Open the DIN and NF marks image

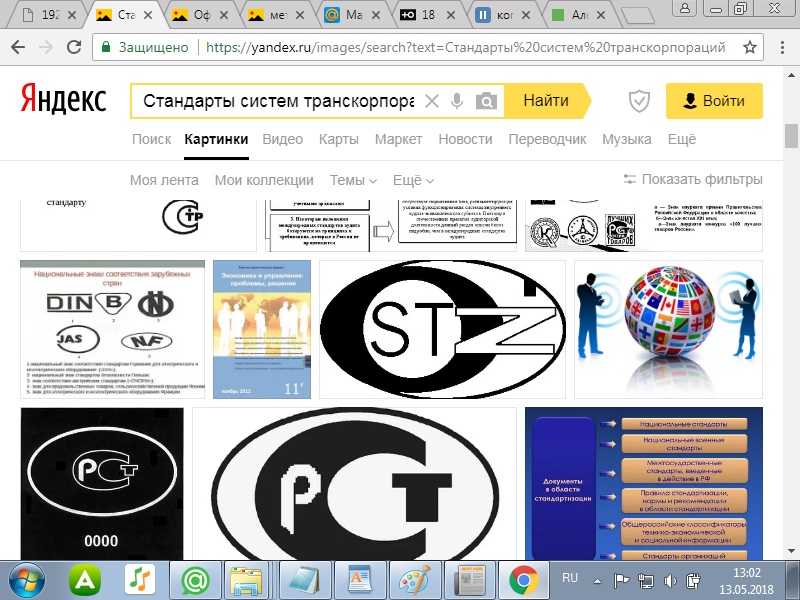112,329
